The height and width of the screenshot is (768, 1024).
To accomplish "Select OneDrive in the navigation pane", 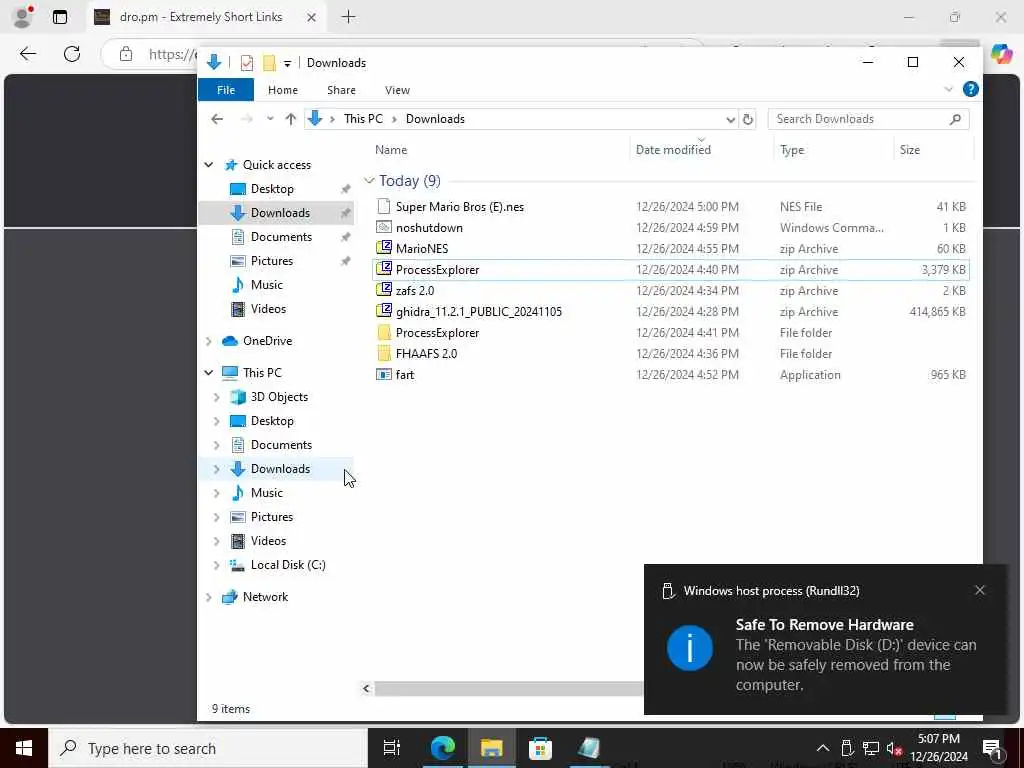I will (x=267, y=341).
